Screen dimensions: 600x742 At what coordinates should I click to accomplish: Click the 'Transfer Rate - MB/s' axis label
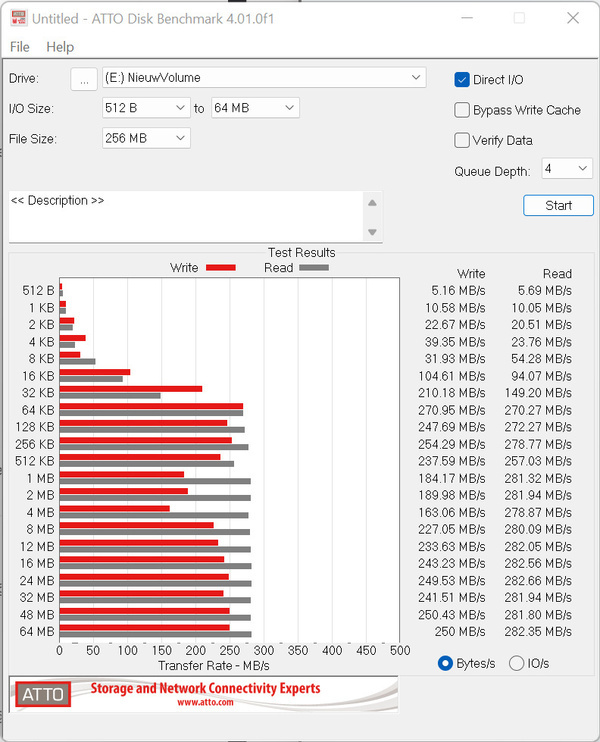pos(214,666)
